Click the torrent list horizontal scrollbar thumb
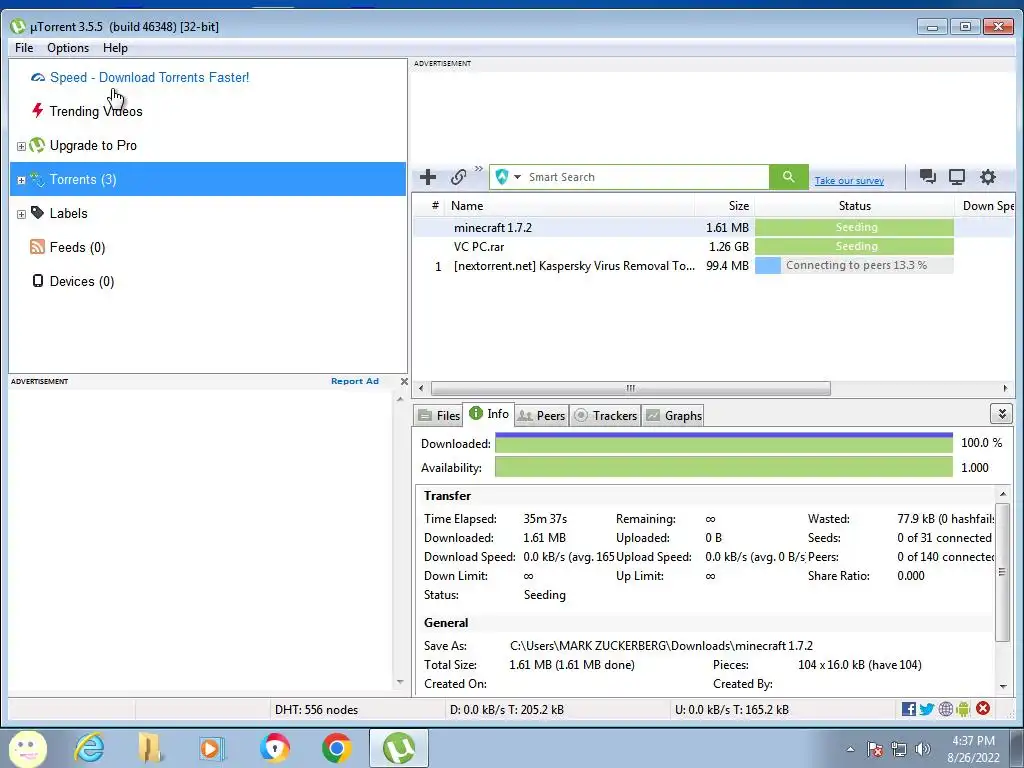Screen dimensions: 1024x768 631,388
